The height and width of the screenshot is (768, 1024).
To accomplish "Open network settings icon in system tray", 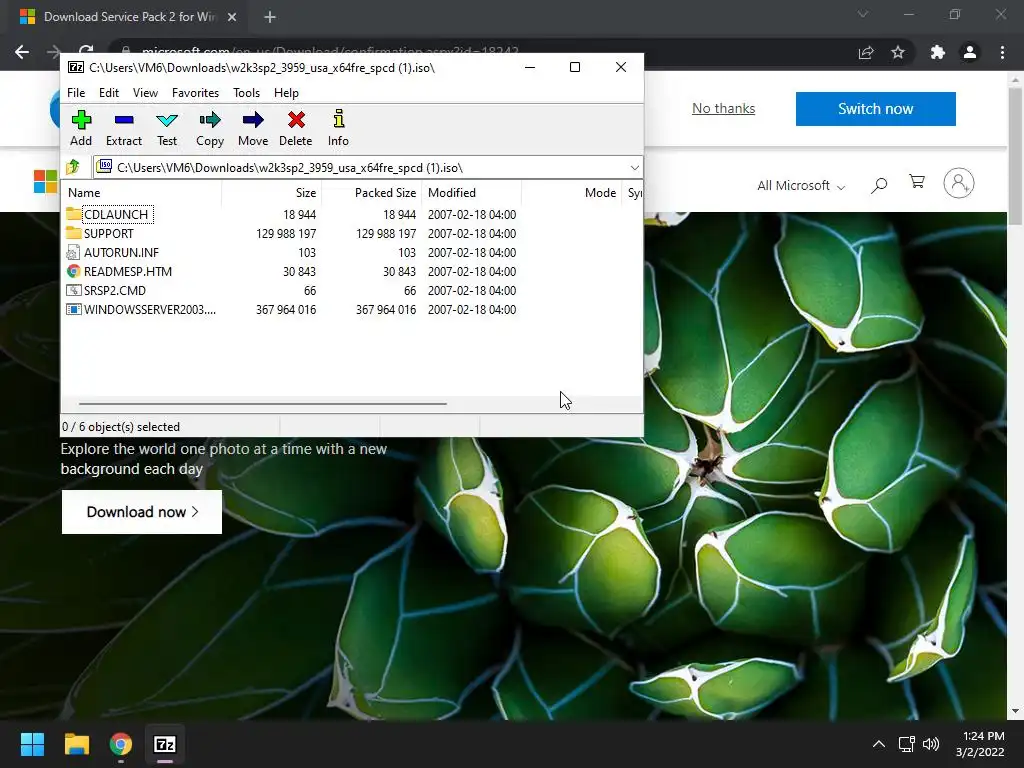I will coord(906,744).
